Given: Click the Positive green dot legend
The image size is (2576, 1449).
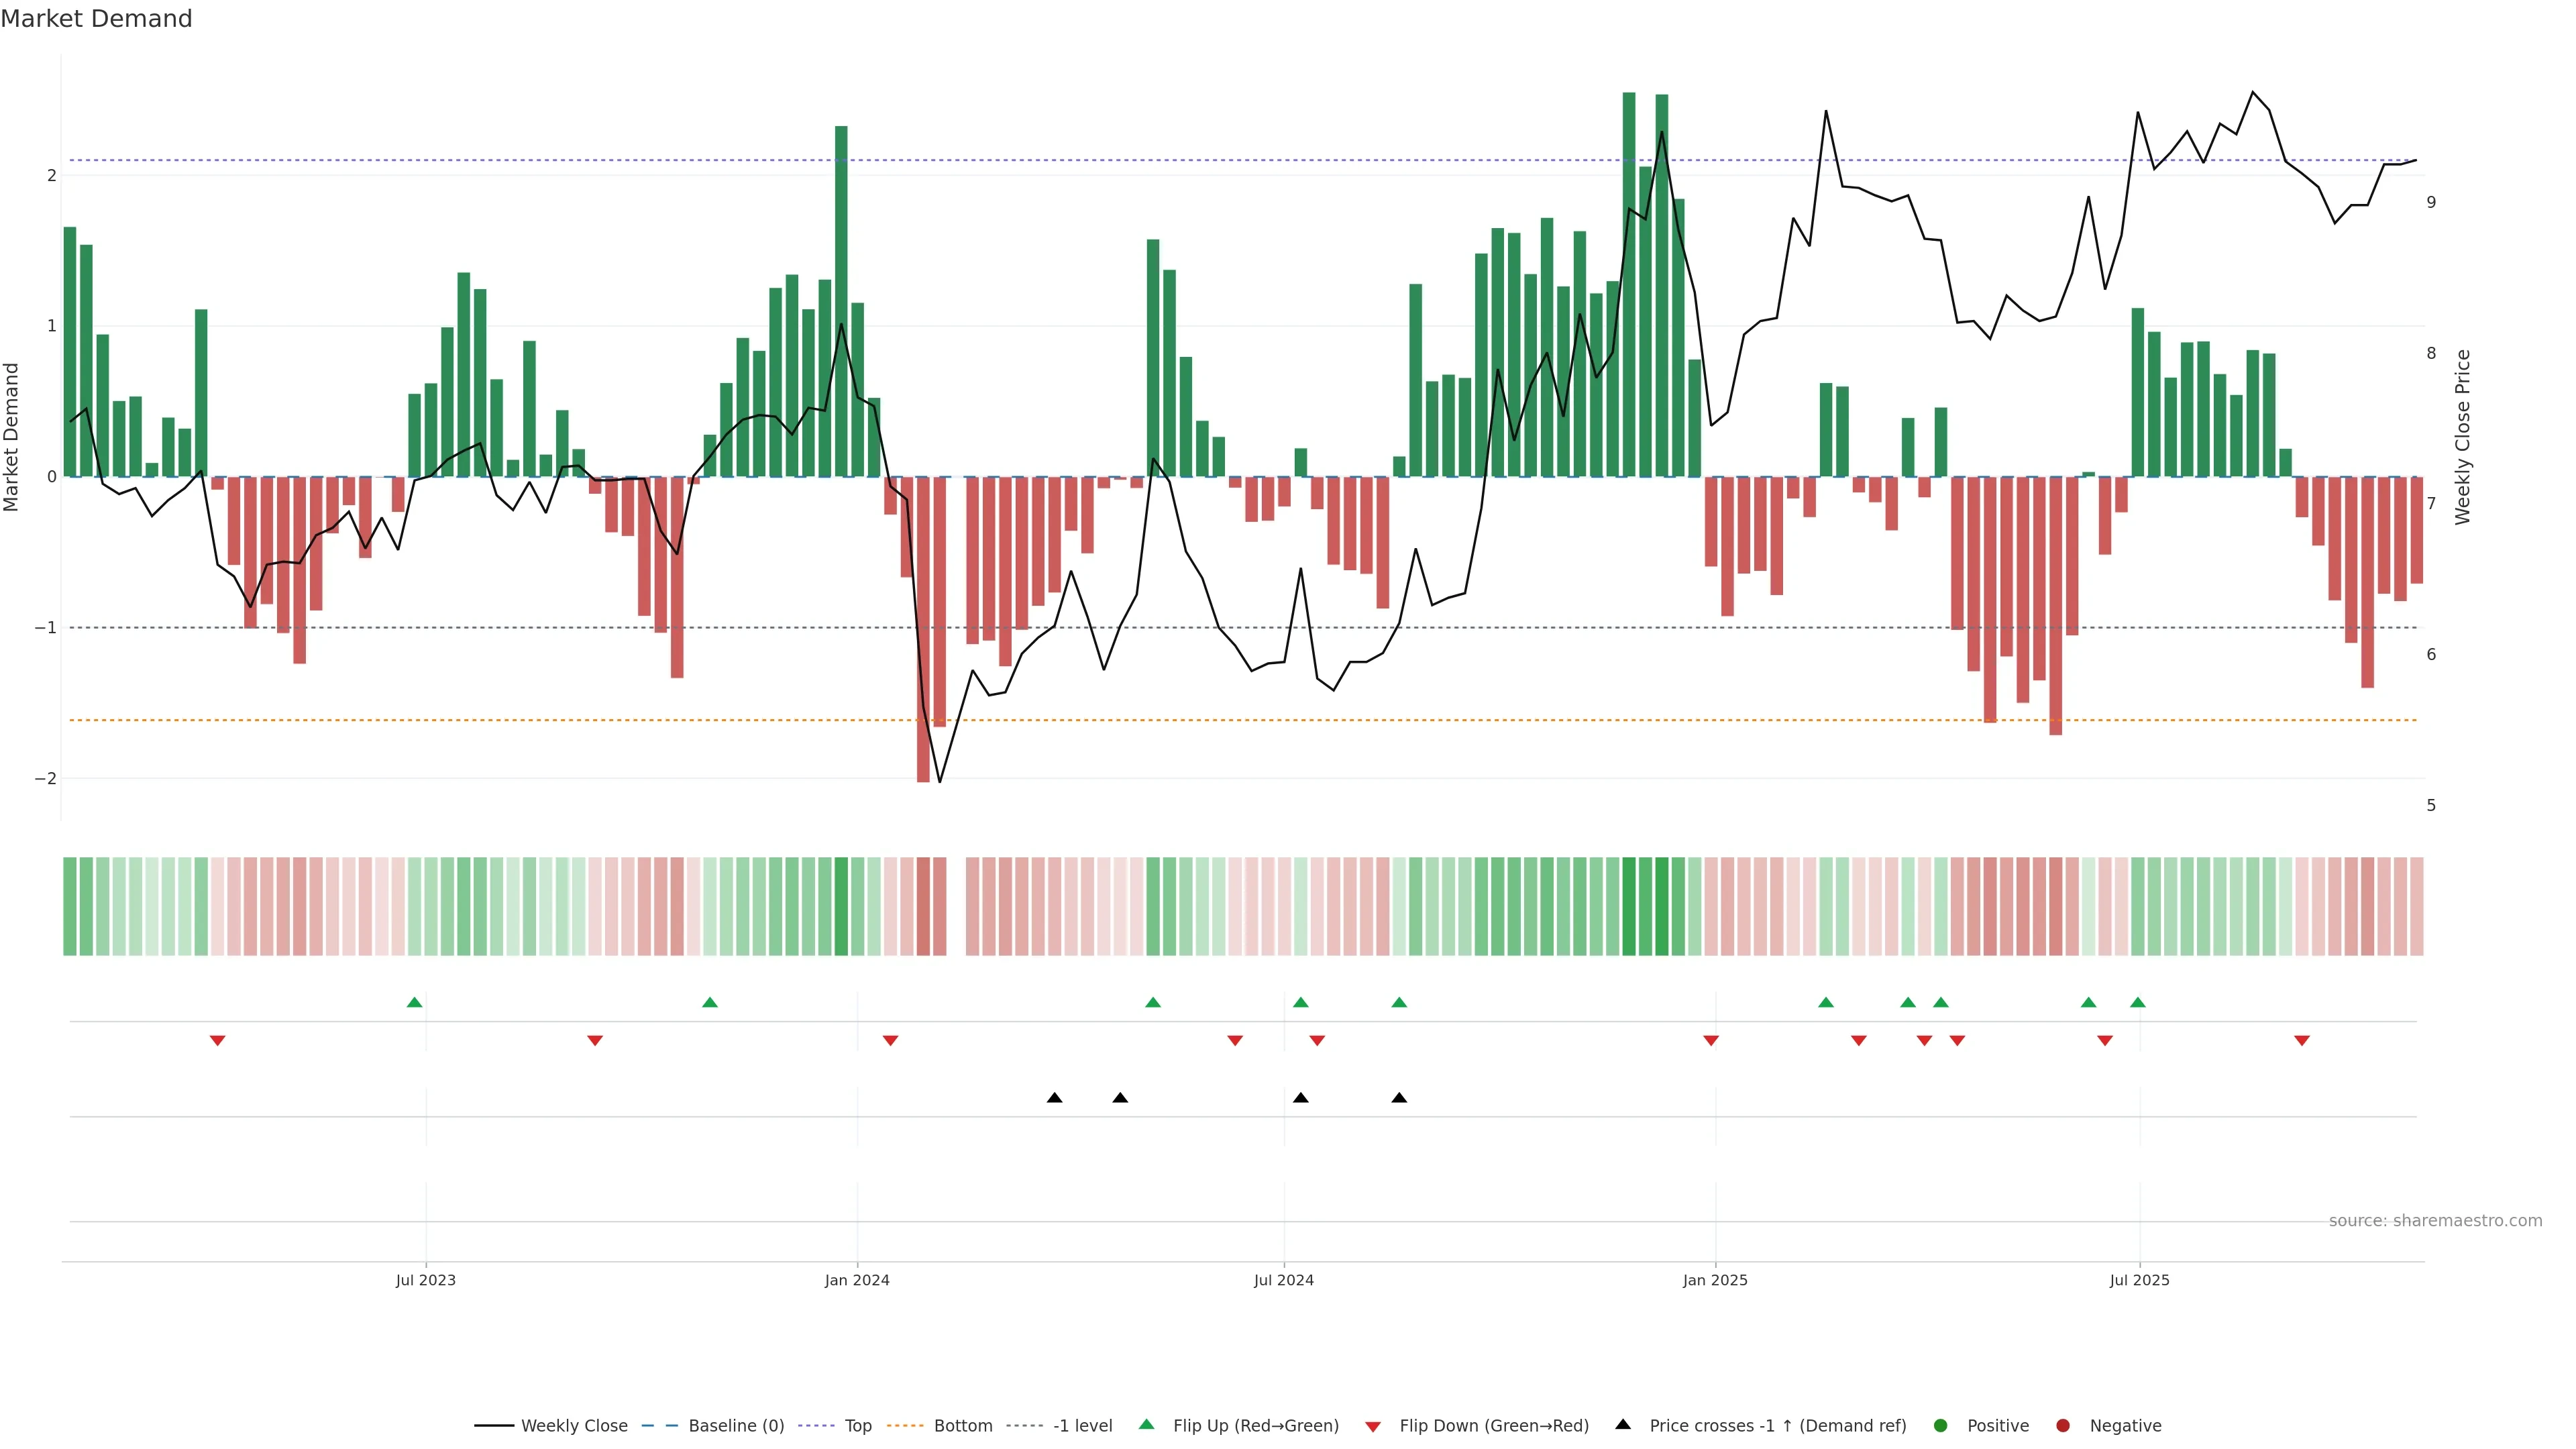Looking at the screenshot, I should click(x=1941, y=1426).
